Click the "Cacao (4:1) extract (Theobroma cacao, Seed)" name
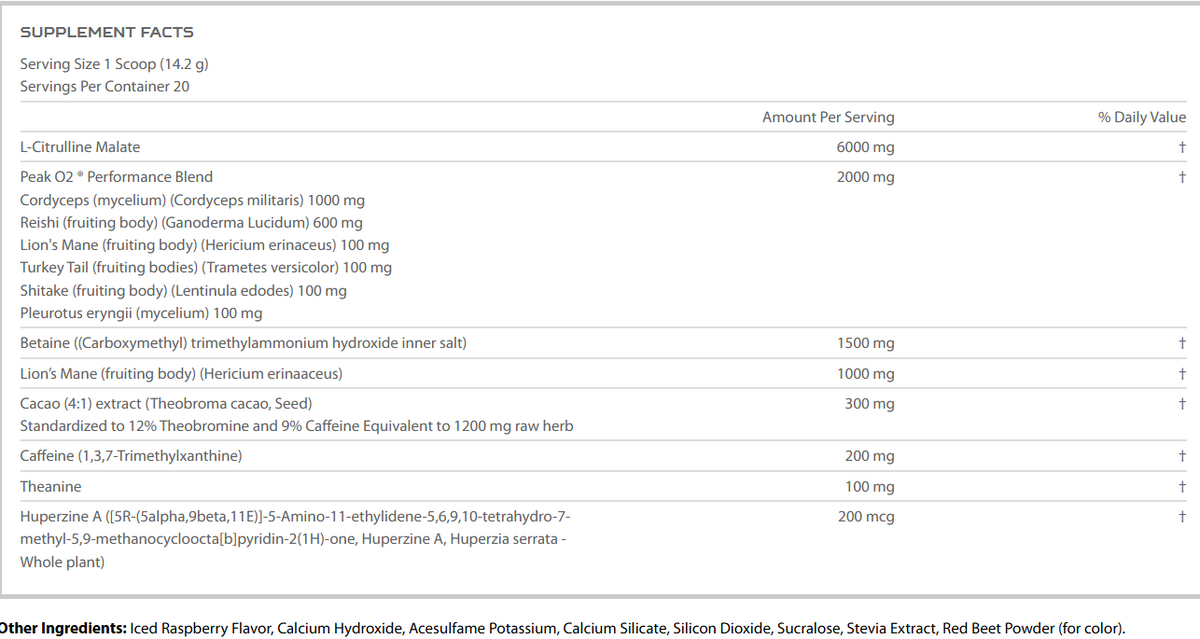This screenshot has width=1200, height=639. (x=166, y=404)
